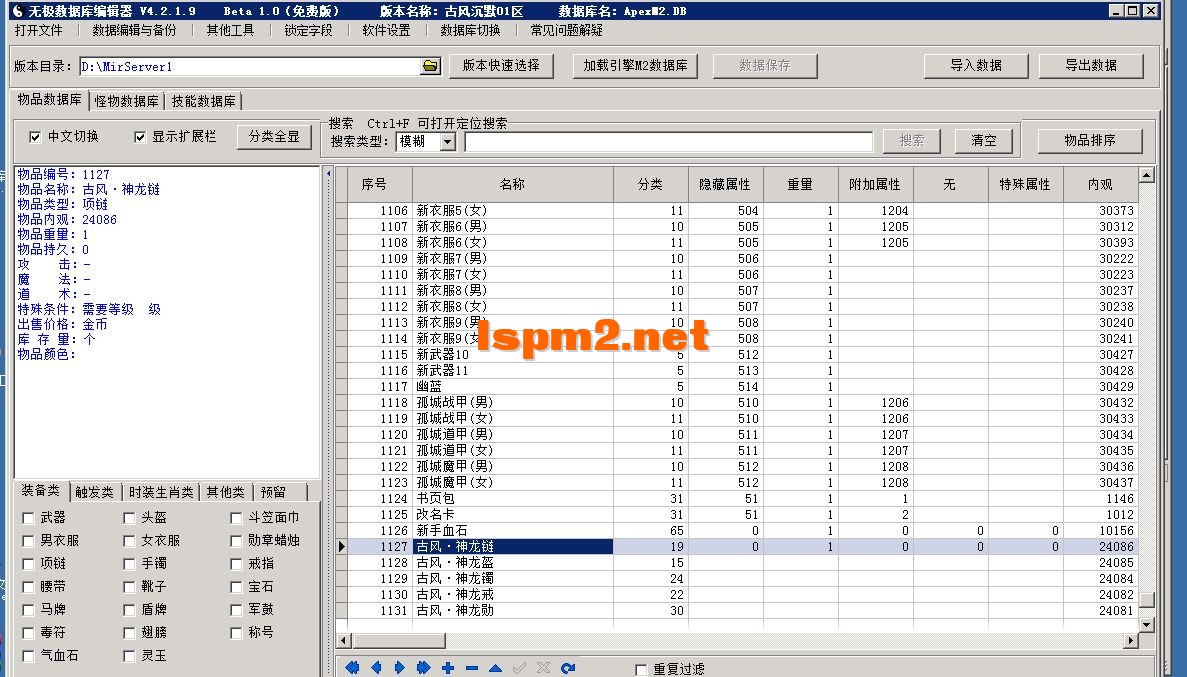Enable the 翅膀 checkbox

pyautogui.click(x=129, y=632)
